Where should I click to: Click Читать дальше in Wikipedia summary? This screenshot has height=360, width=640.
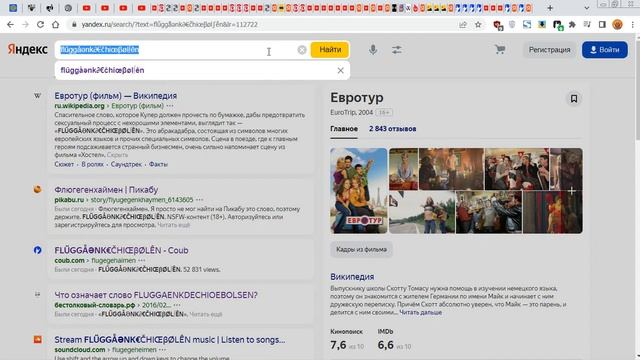click(x=420, y=312)
